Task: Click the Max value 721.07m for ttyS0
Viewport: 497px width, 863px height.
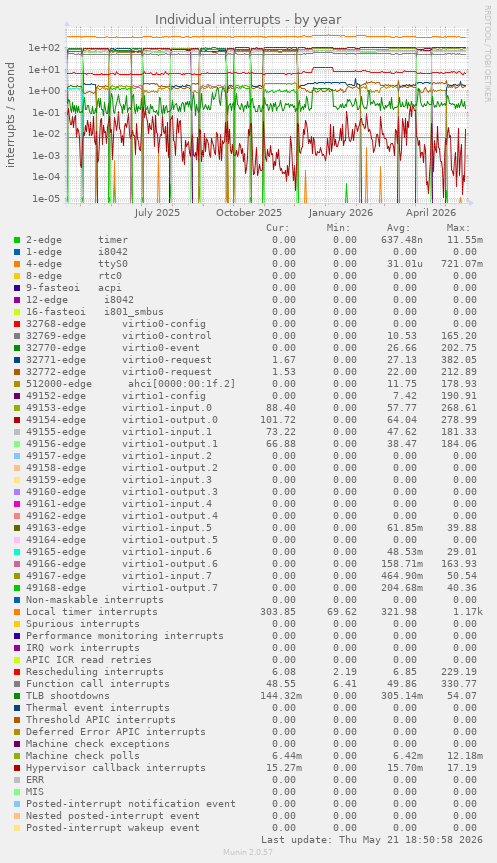Action: tap(462, 264)
